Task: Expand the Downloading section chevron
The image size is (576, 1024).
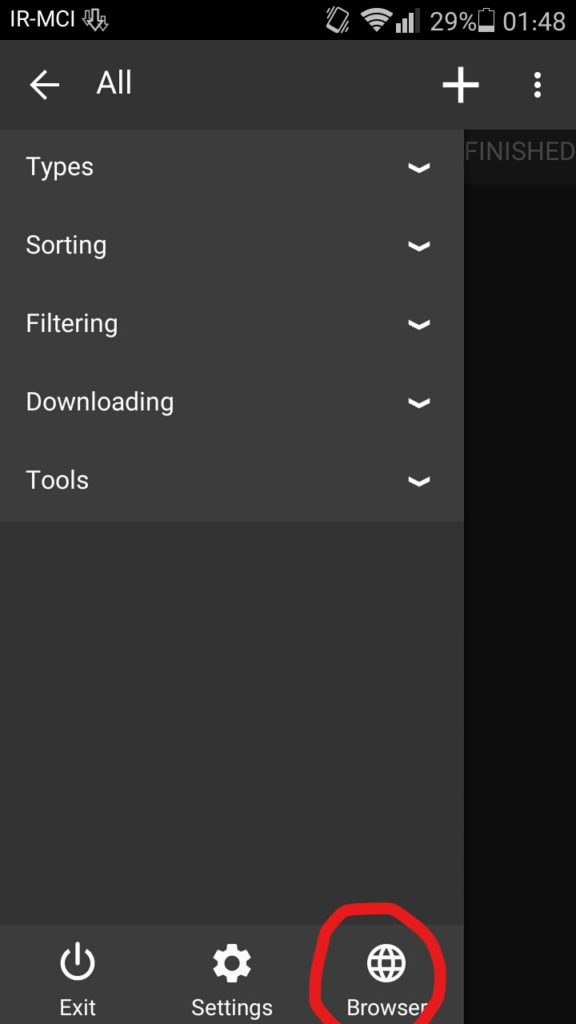Action: [419, 403]
